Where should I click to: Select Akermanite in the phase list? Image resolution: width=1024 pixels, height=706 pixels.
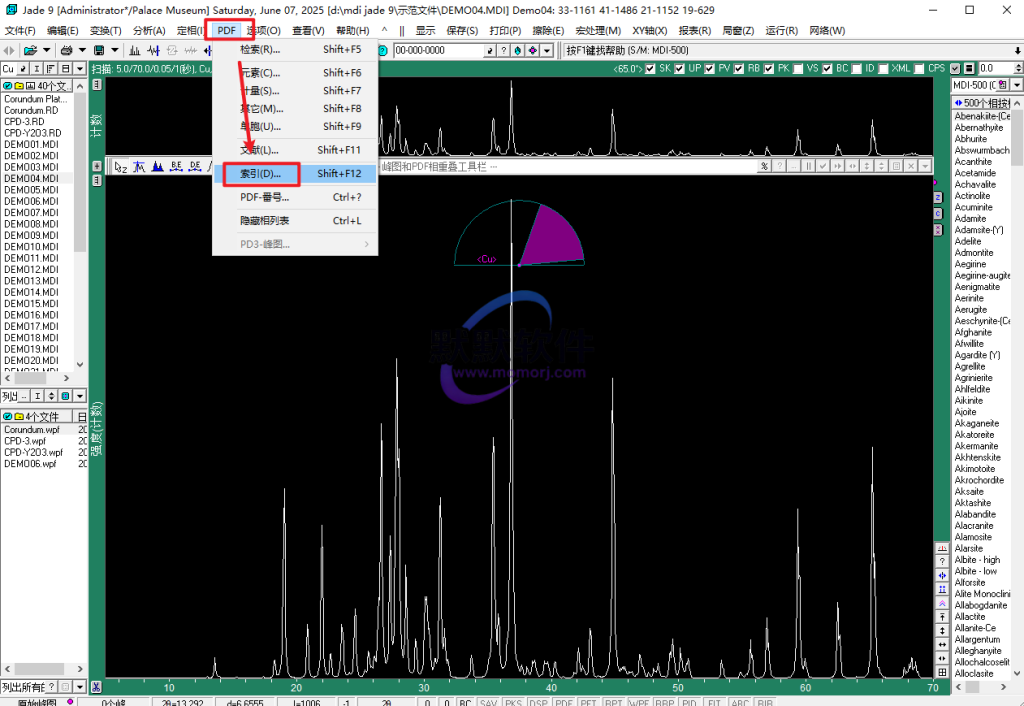(976, 446)
